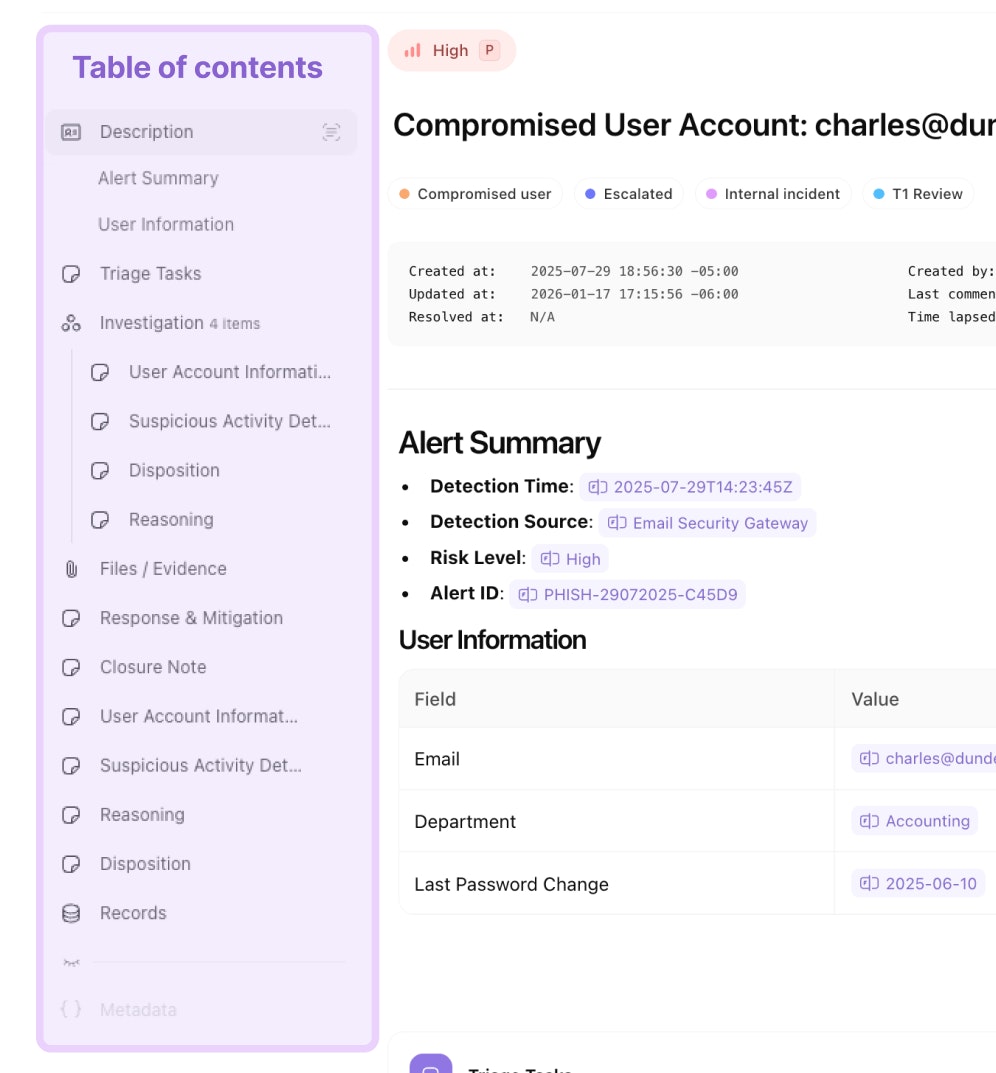Click the Investigation group icon

pos(71,323)
